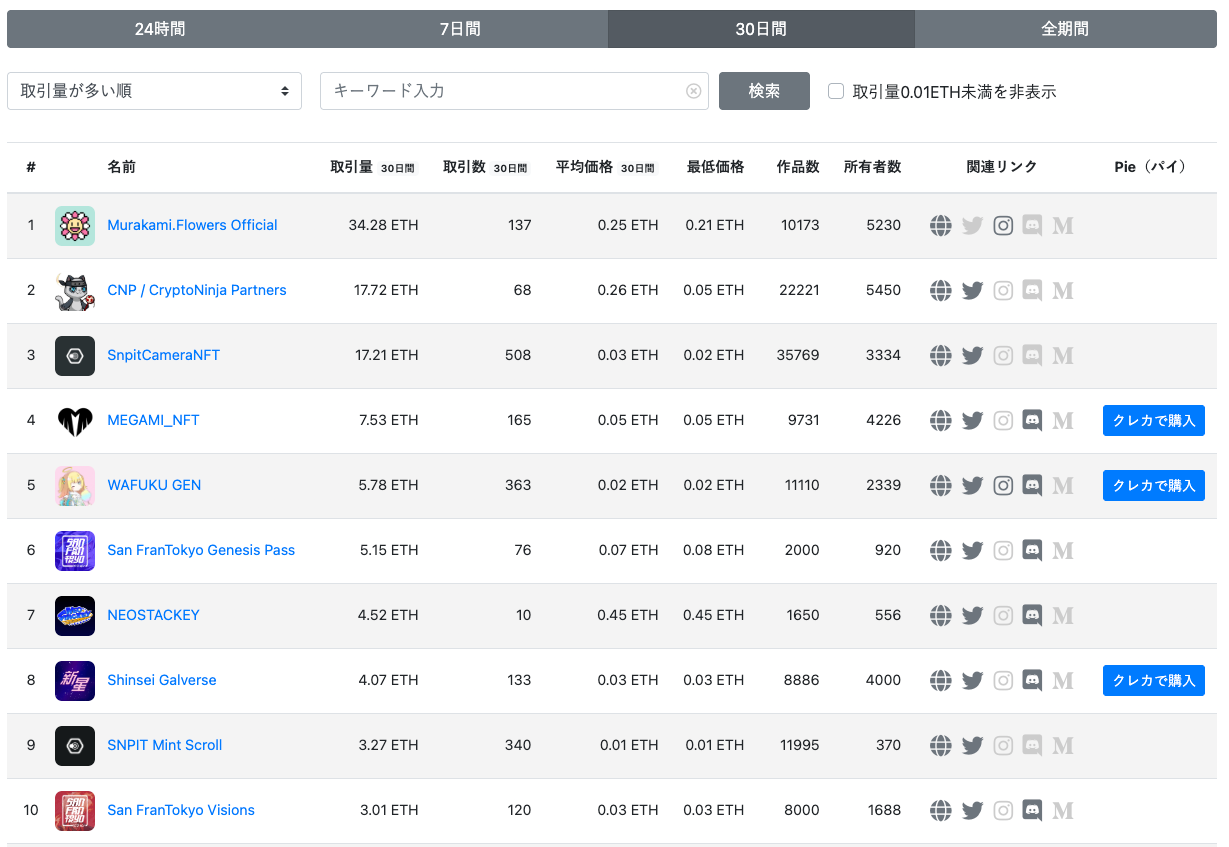Open website globe icon for Shinsei Galverse

940,680
